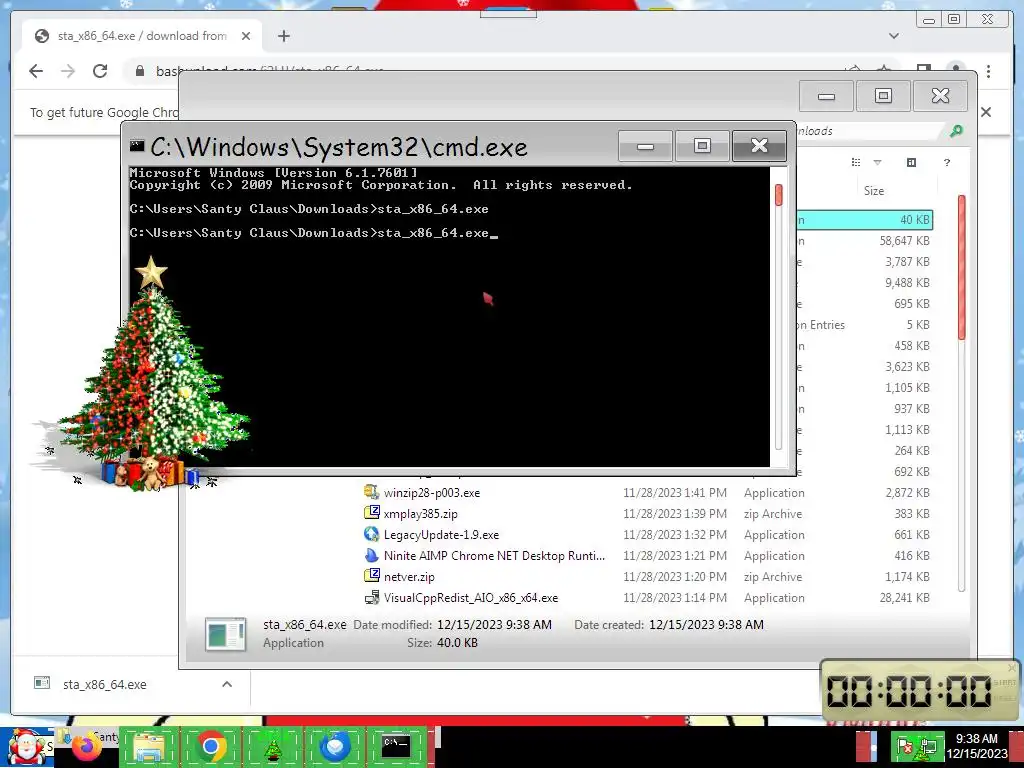Open Chrome tab search chevron

(x=893, y=36)
